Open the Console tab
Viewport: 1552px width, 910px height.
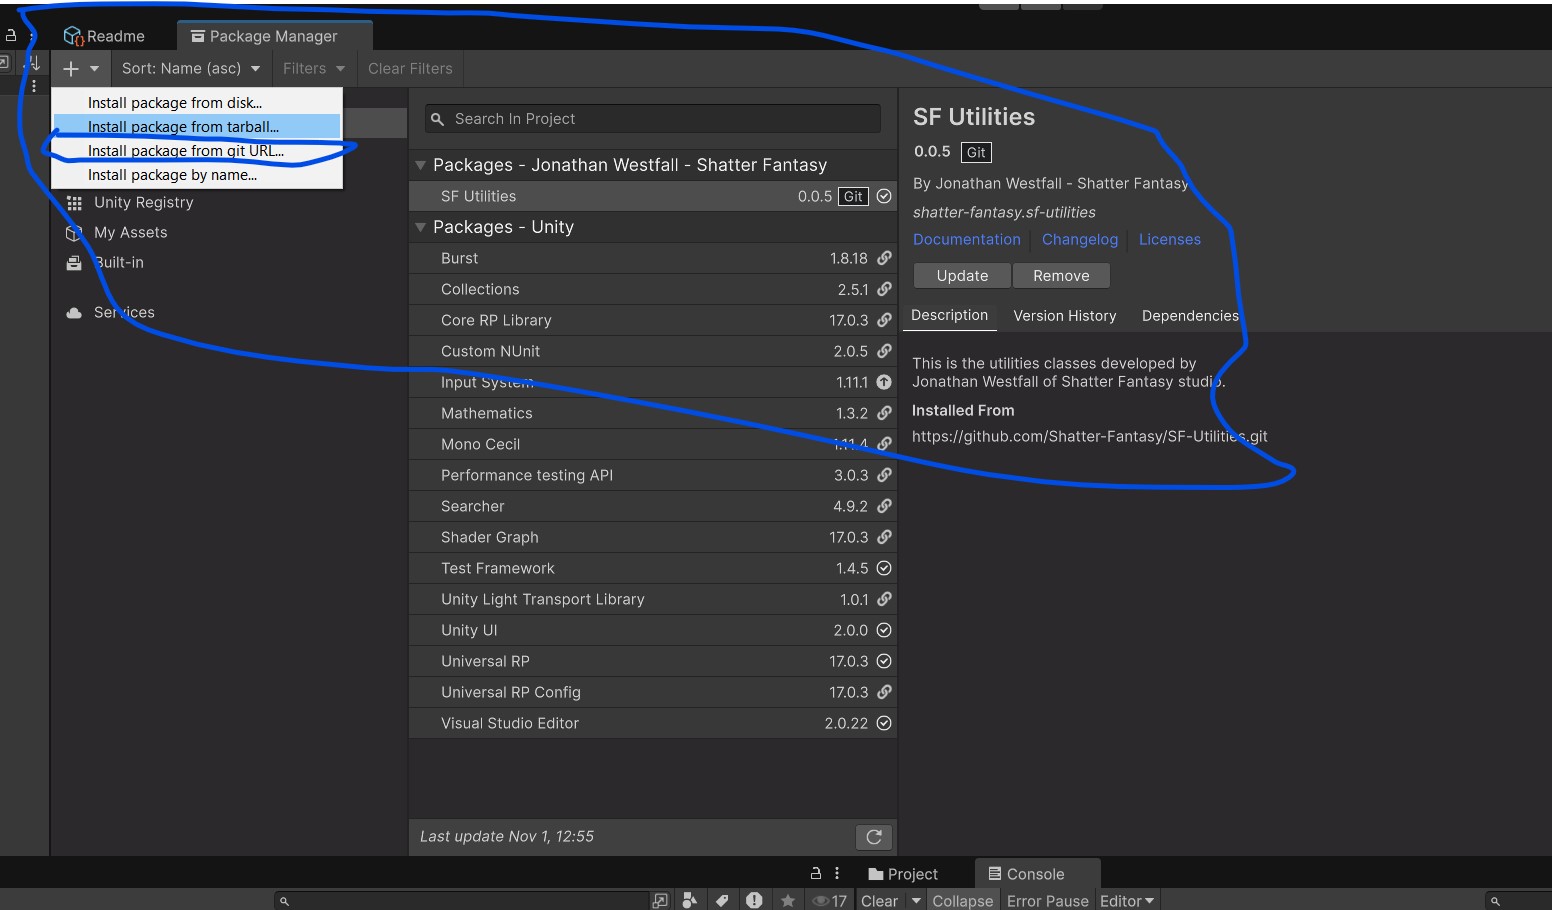(x=1036, y=874)
